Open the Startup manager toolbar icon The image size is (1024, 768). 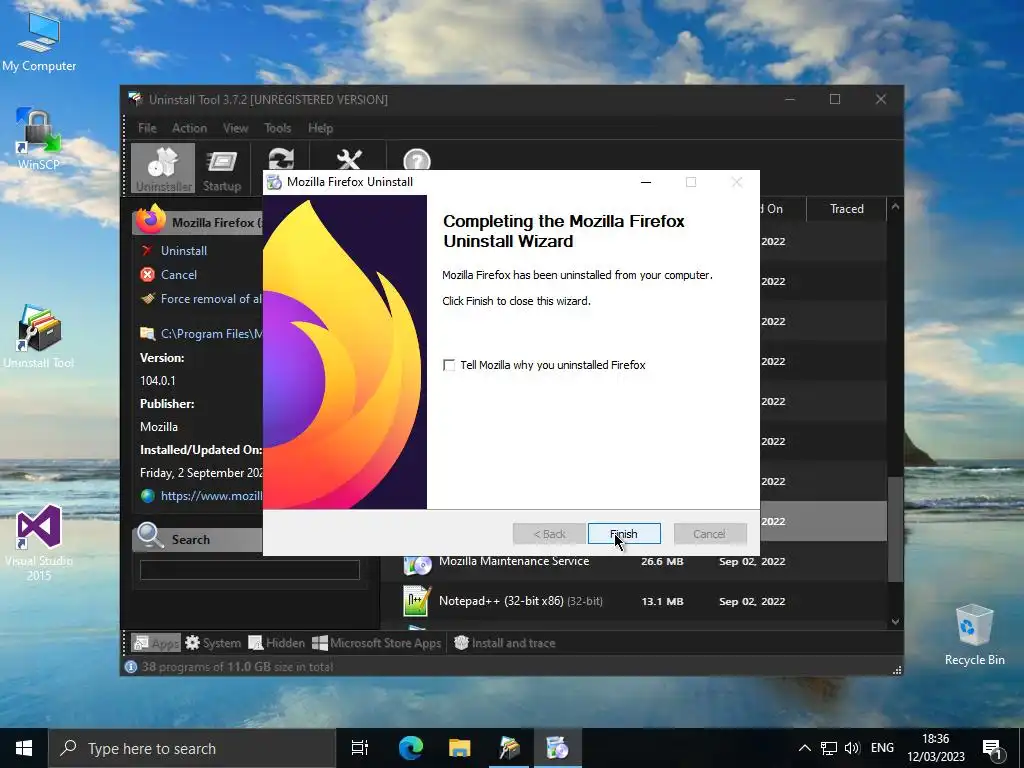tap(222, 169)
